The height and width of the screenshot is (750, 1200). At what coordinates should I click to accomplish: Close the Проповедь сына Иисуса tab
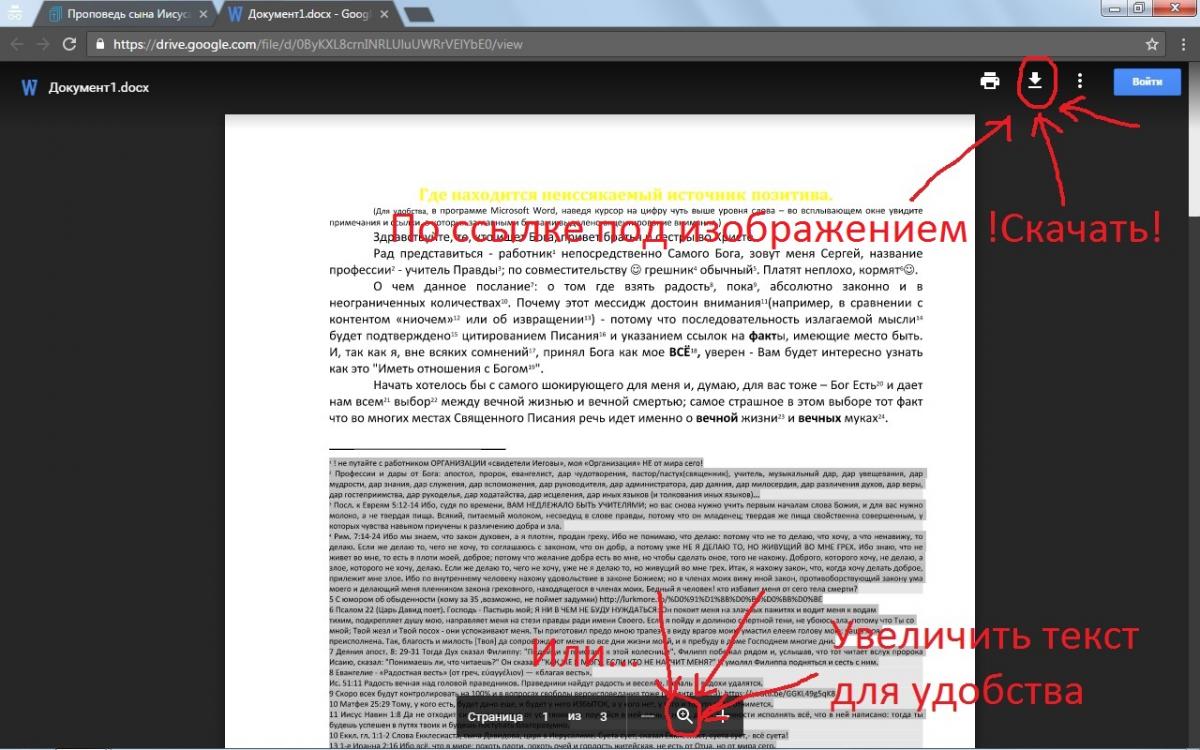pos(203,15)
